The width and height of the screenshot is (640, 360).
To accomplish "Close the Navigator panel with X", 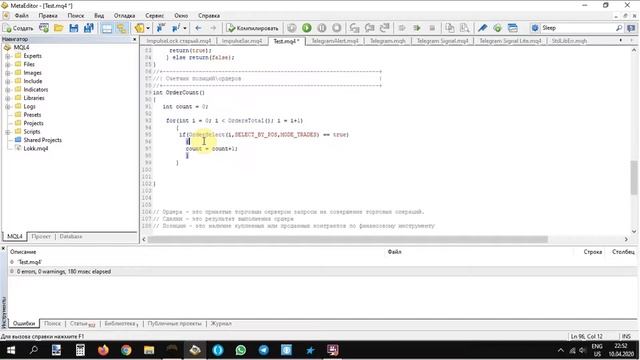I will pyautogui.click(x=135, y=39).
